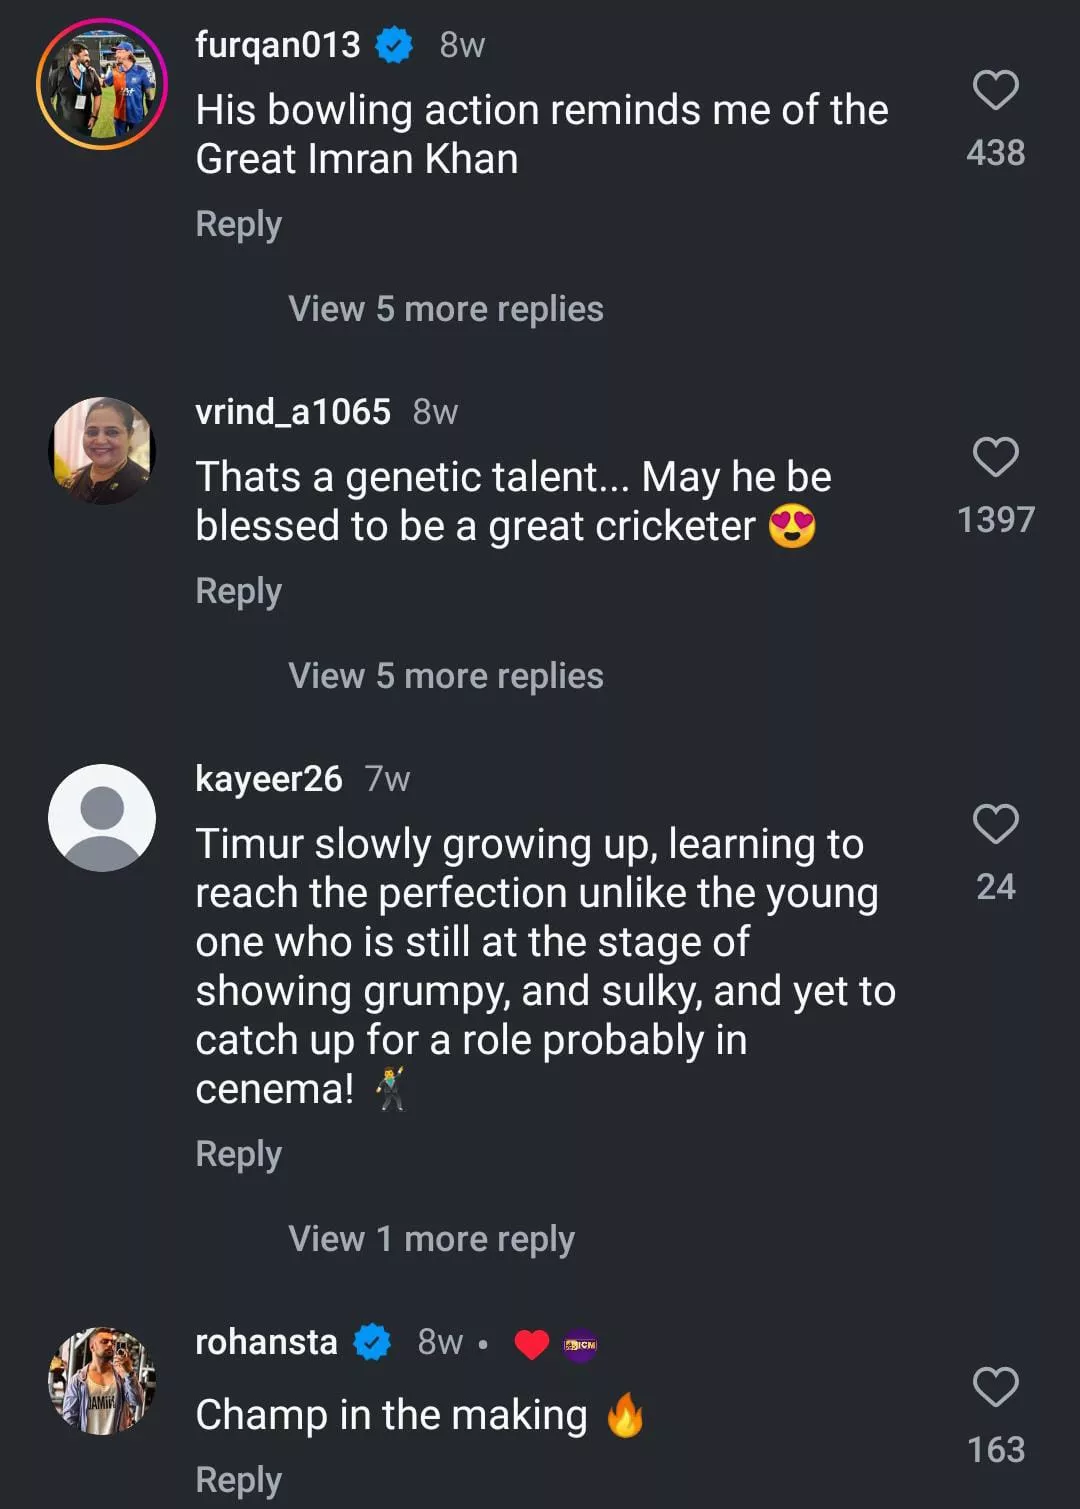Expand 1 more reply under kayeer26
Viewport: 1080px width, 1509px height.
pyautogui.click(x=431, y=1239)
